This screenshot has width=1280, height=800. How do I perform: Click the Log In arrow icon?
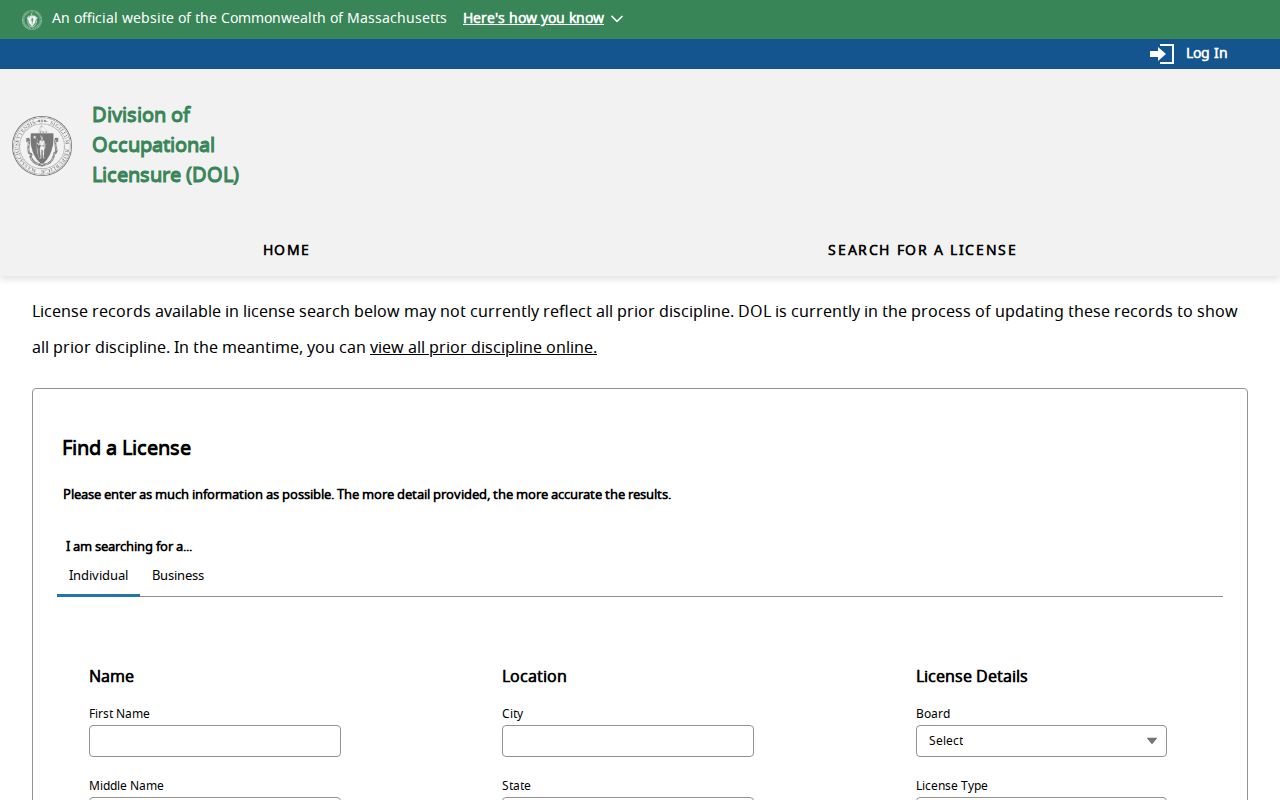[x=1161, y=54]
